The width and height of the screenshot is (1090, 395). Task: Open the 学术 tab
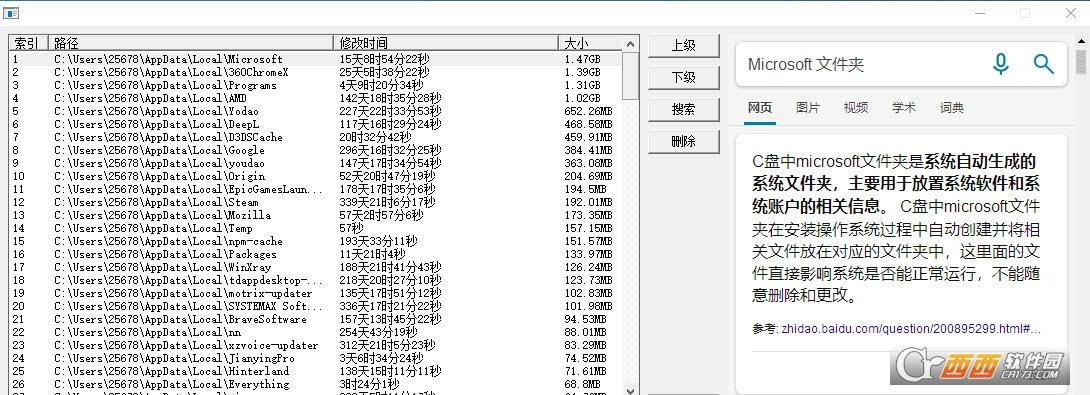[904, 108]
